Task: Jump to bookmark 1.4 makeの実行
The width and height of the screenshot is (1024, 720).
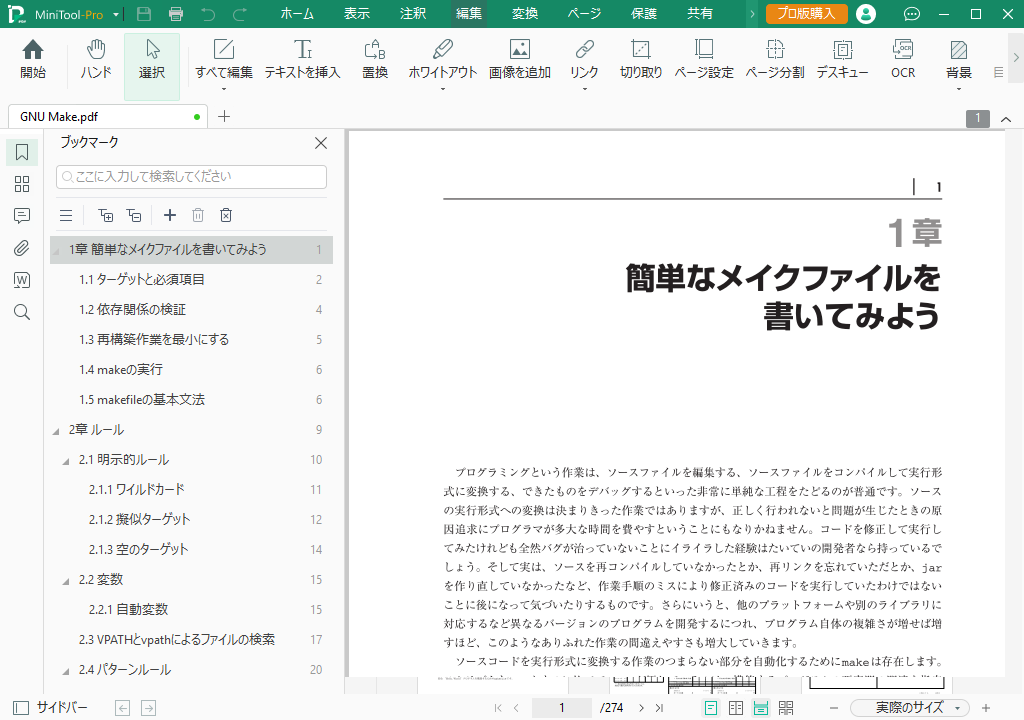Action: click(121, 370)
